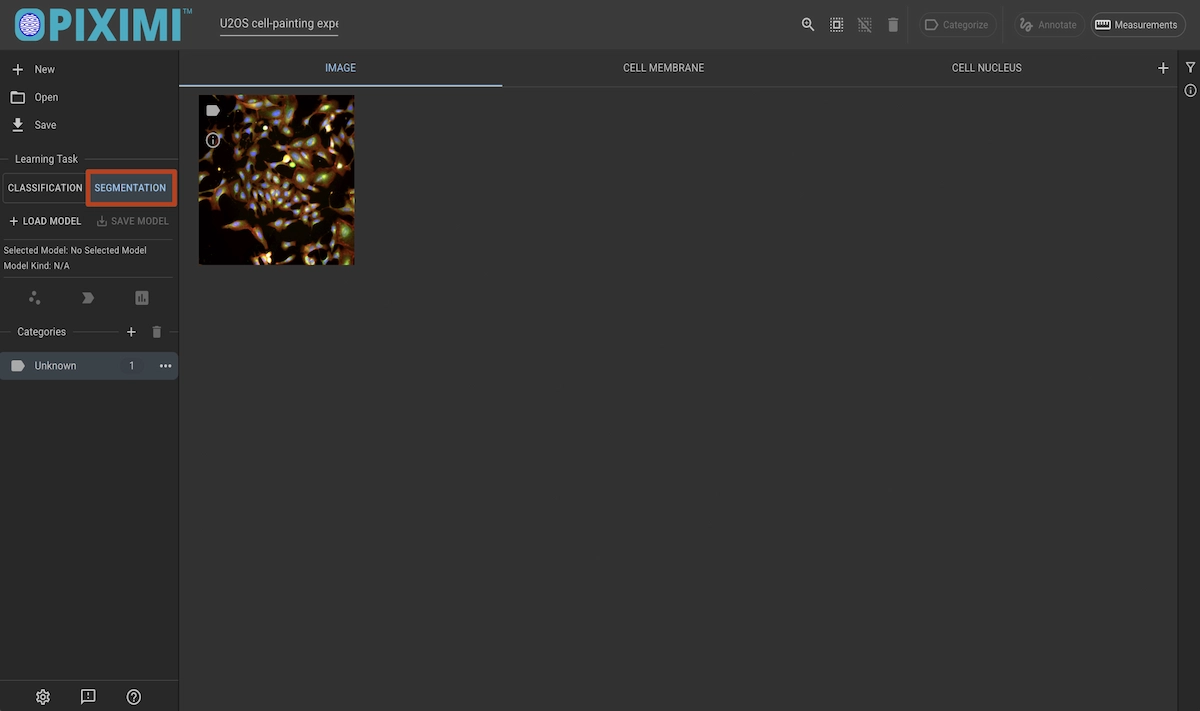Click the Selected Model status text
Viewport: 1200px width, 711px height.
point(76,250)
